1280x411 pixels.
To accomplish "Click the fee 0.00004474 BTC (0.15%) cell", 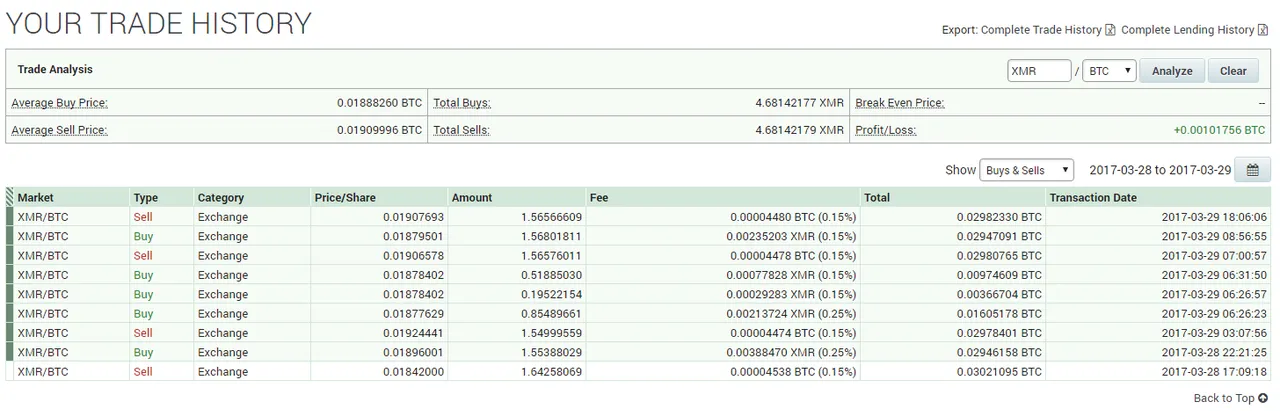I will pyautogui.click(x=723, y=333).
